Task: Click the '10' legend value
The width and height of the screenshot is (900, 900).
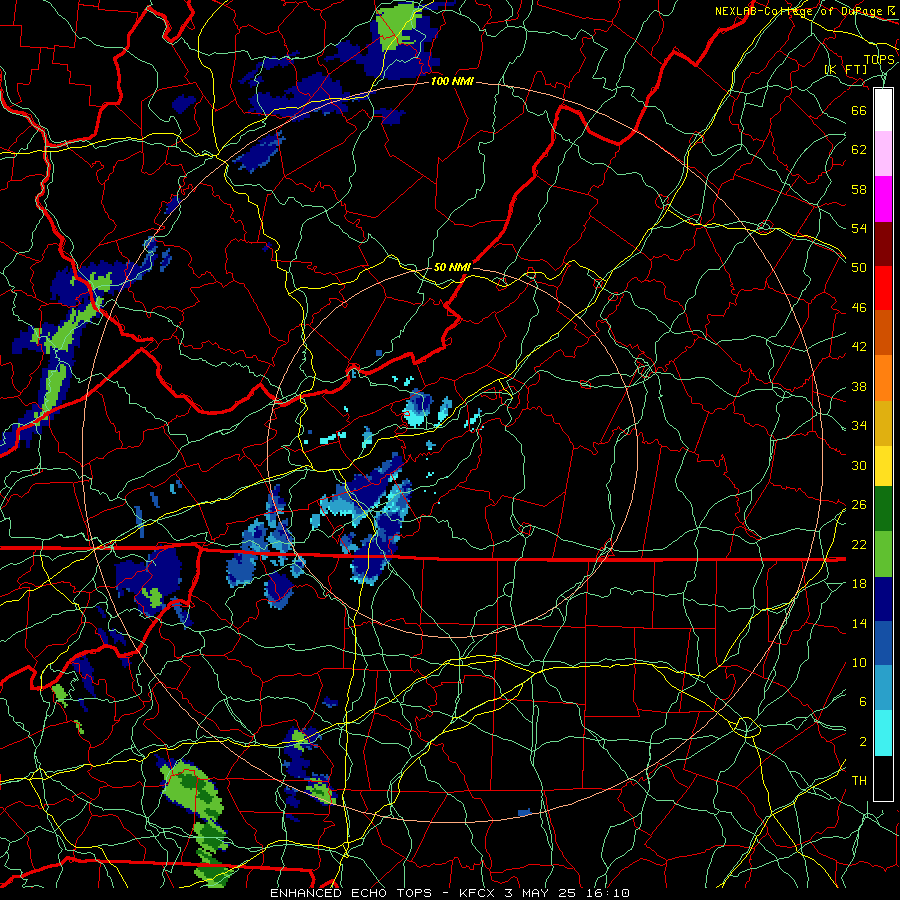Action: tap(859, 662)
